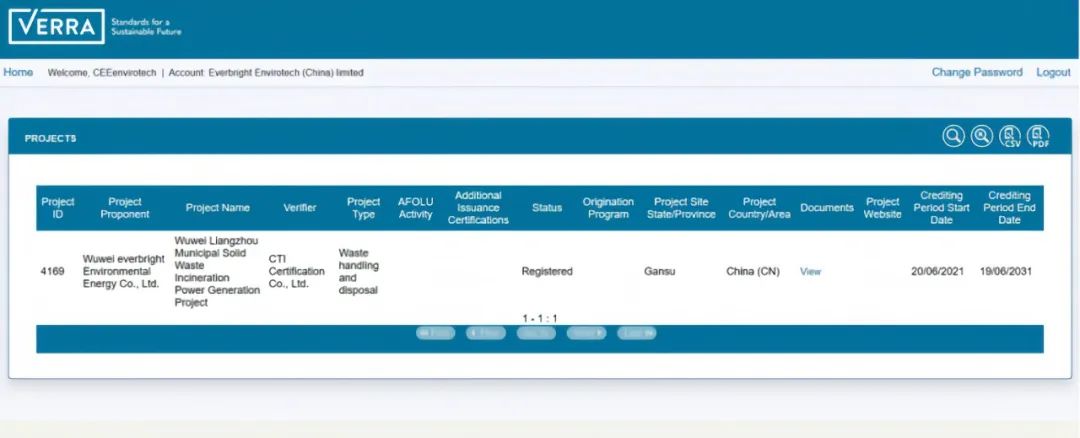Open the basic search magnifier icon
This screenshot has height=438, width=1080.
point(953,136)
